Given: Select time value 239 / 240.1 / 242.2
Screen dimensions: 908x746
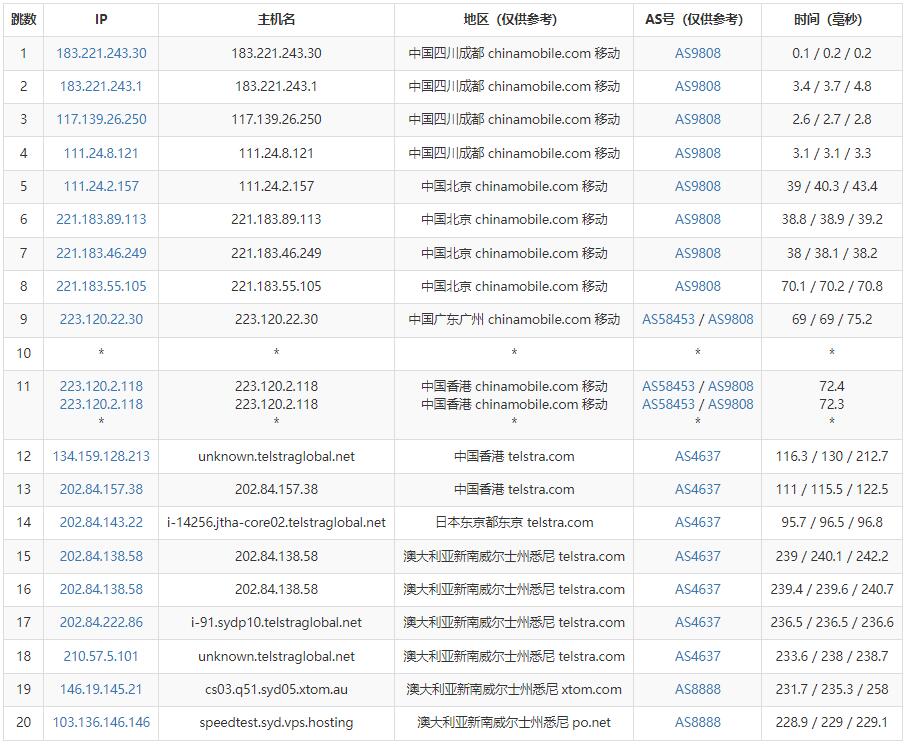Looking at the screenshot, I should click(832, 556).
